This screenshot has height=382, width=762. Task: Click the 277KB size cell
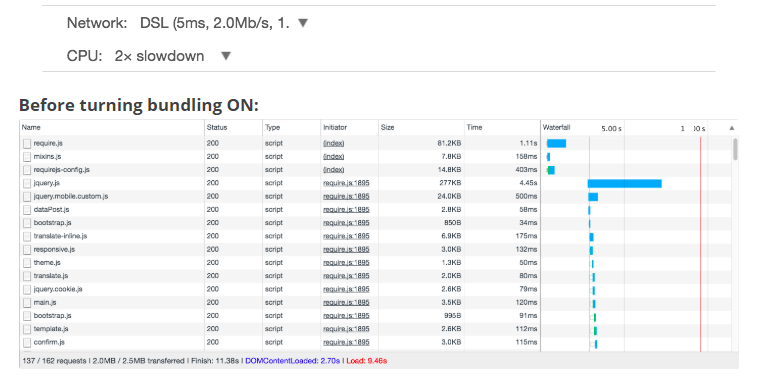[x=450, y=183]
